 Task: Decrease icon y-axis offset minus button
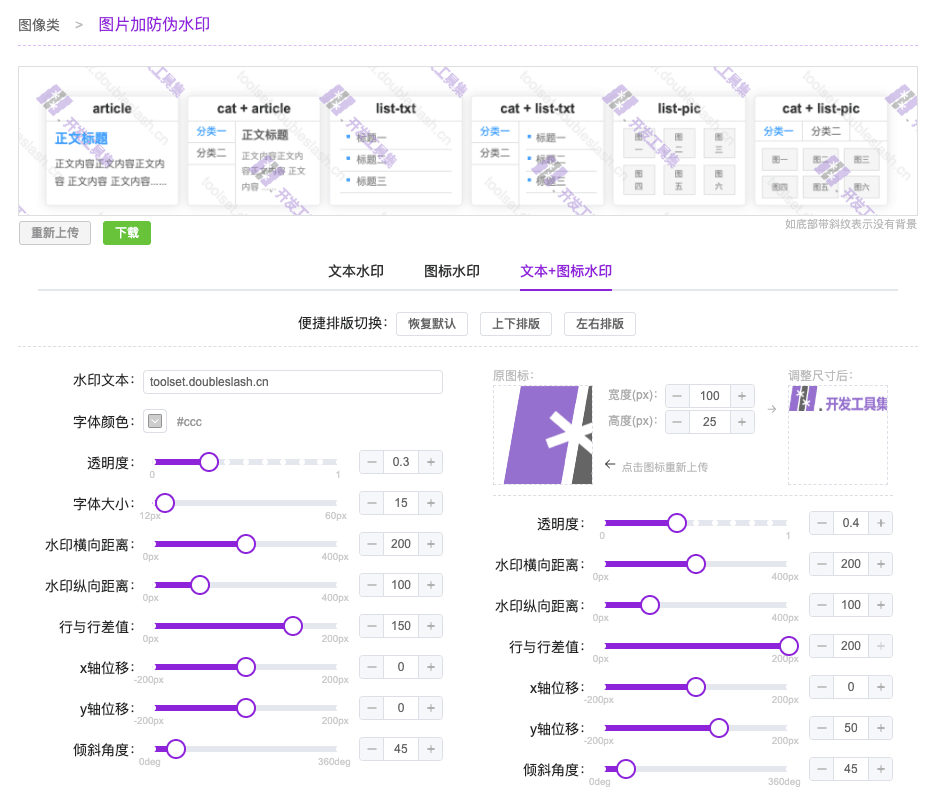coord(821,728)
